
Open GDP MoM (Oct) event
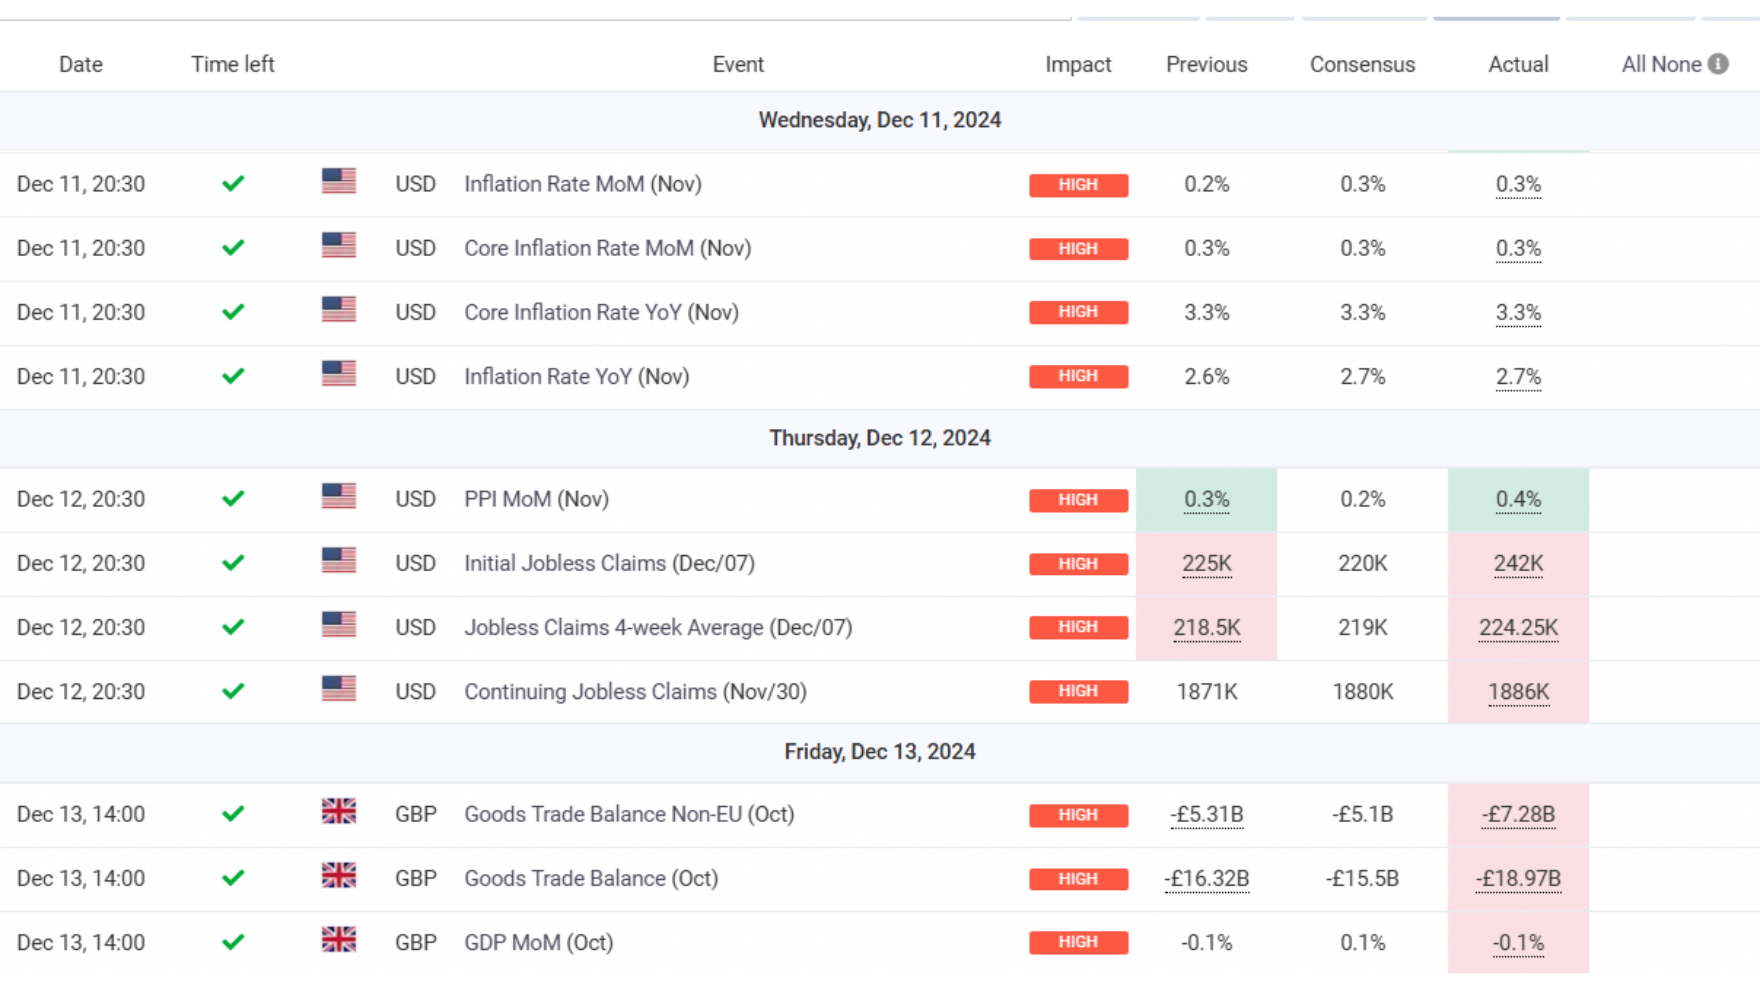538,942
